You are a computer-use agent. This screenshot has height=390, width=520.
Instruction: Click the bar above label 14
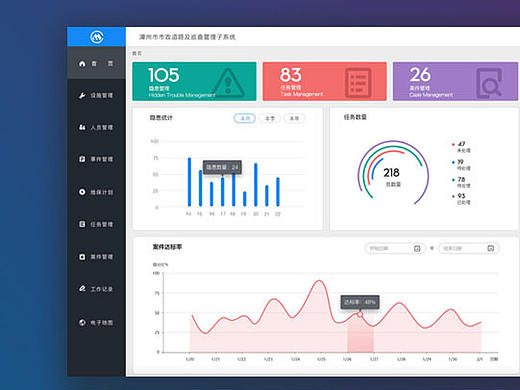189,182
